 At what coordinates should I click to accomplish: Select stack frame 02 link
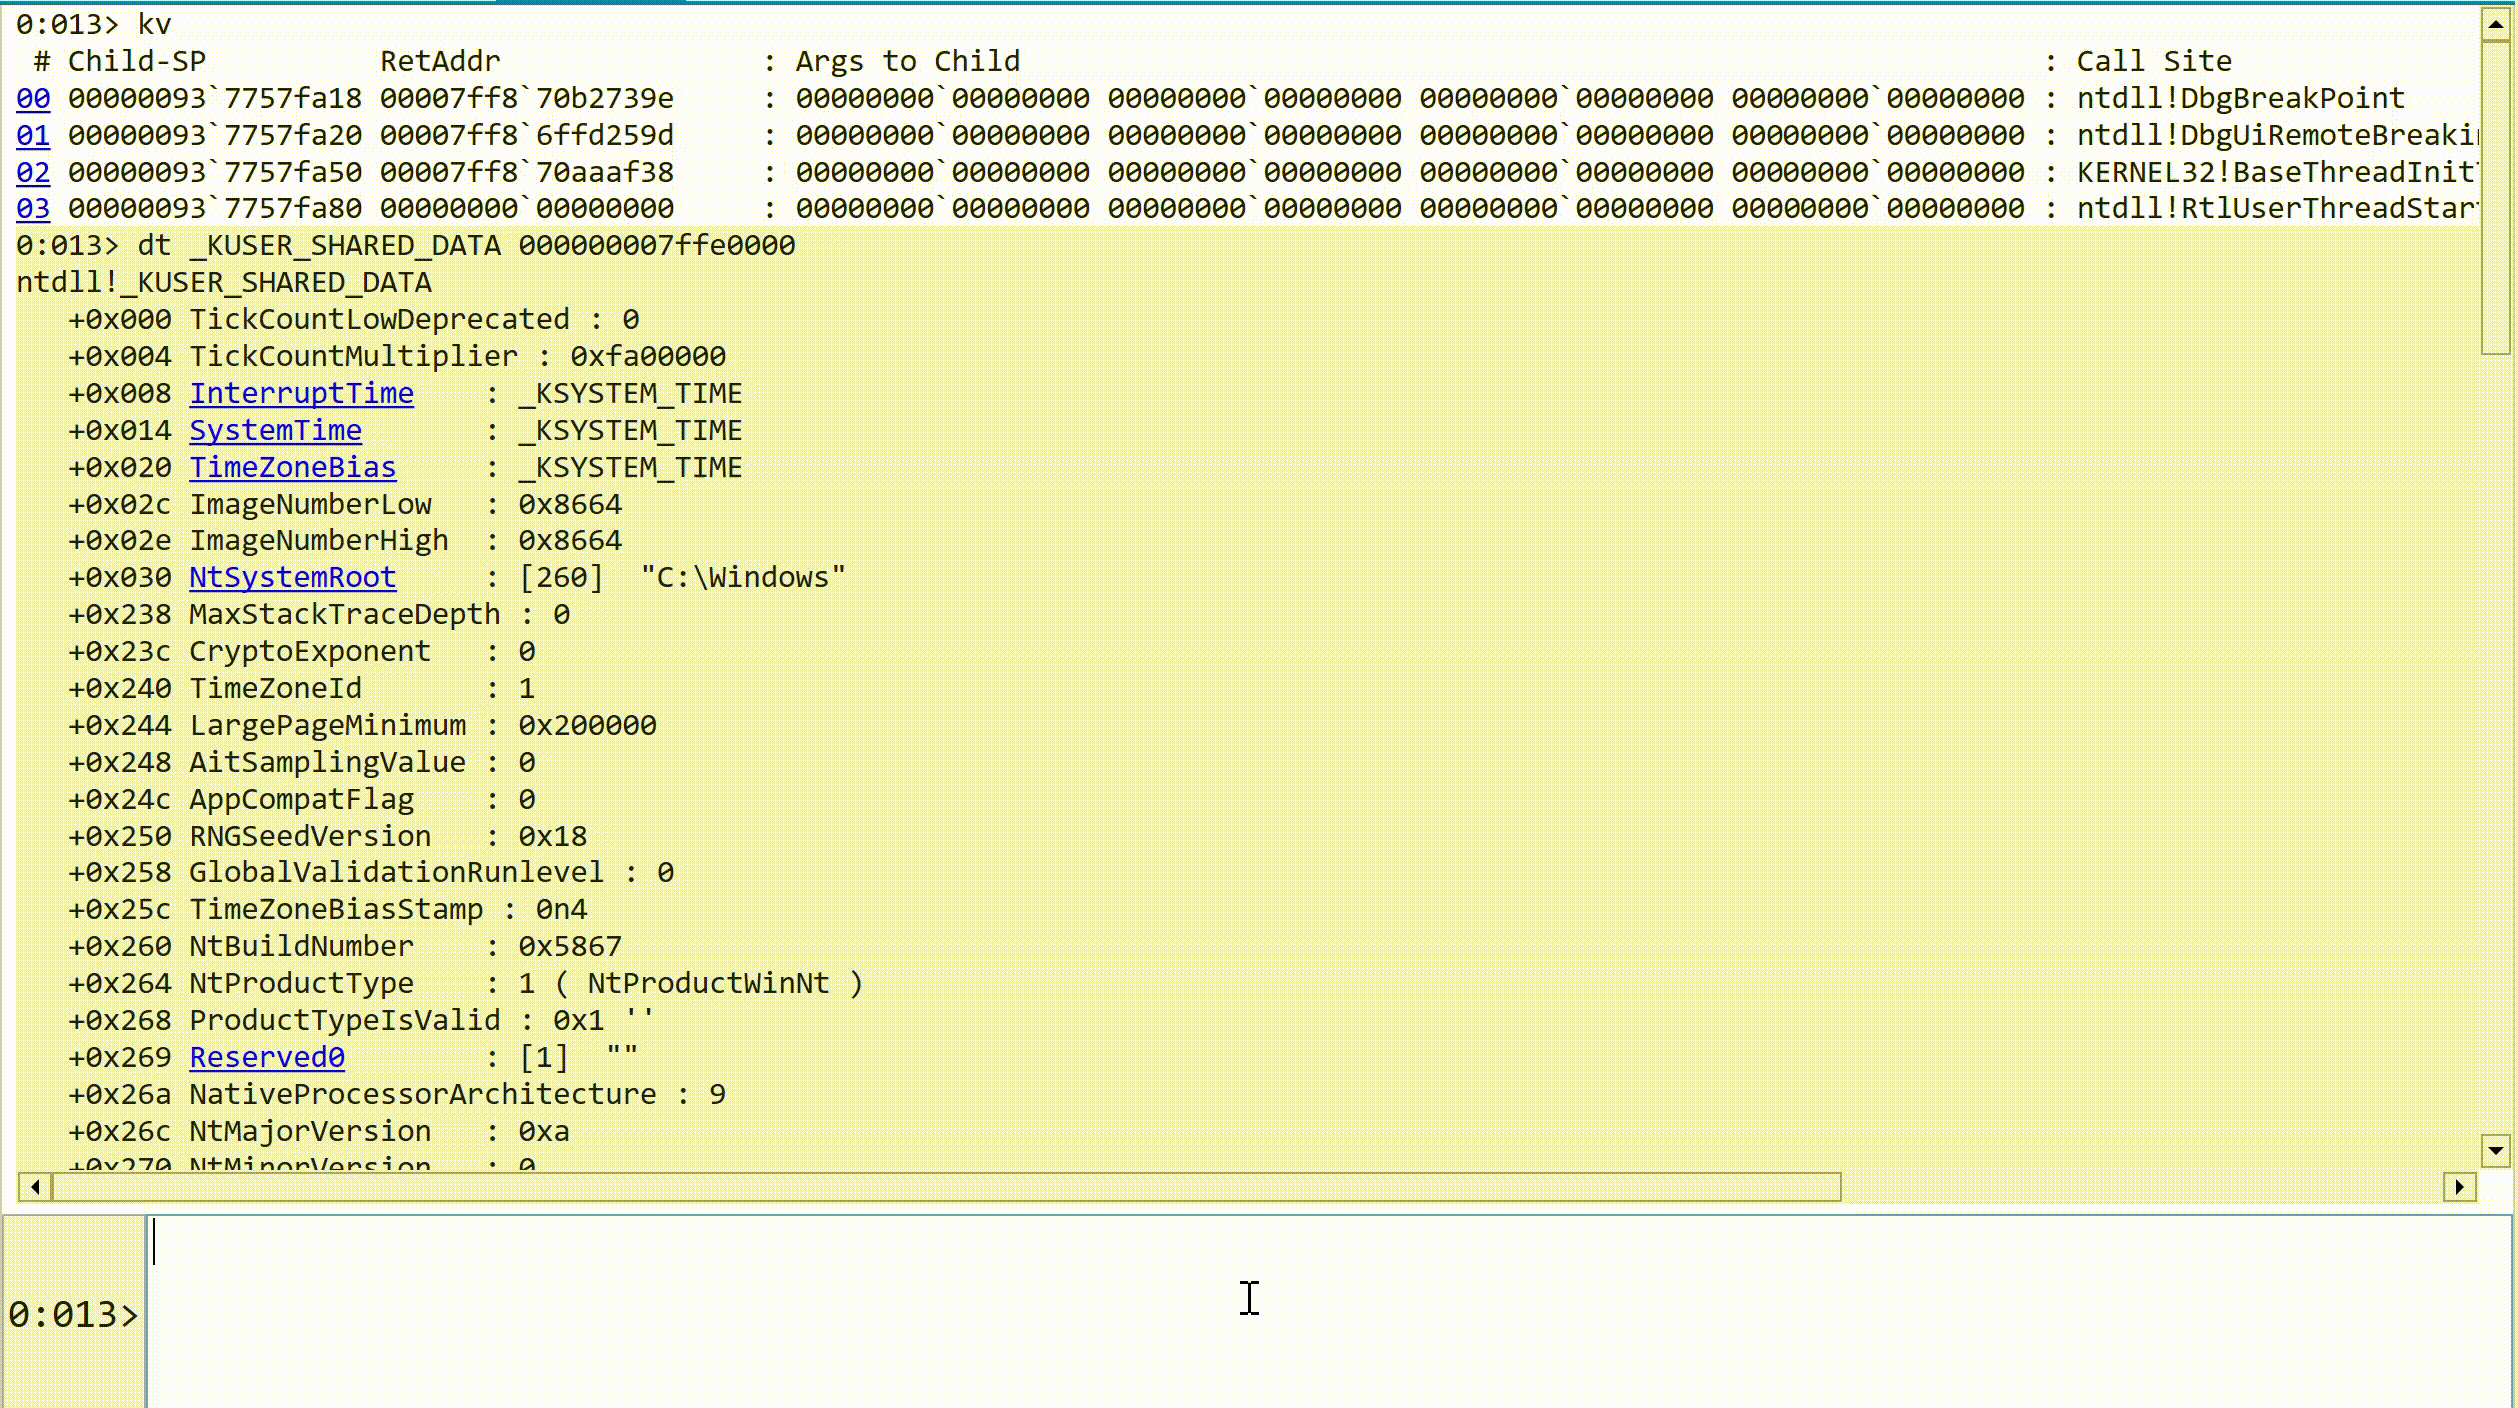point(33,172)
